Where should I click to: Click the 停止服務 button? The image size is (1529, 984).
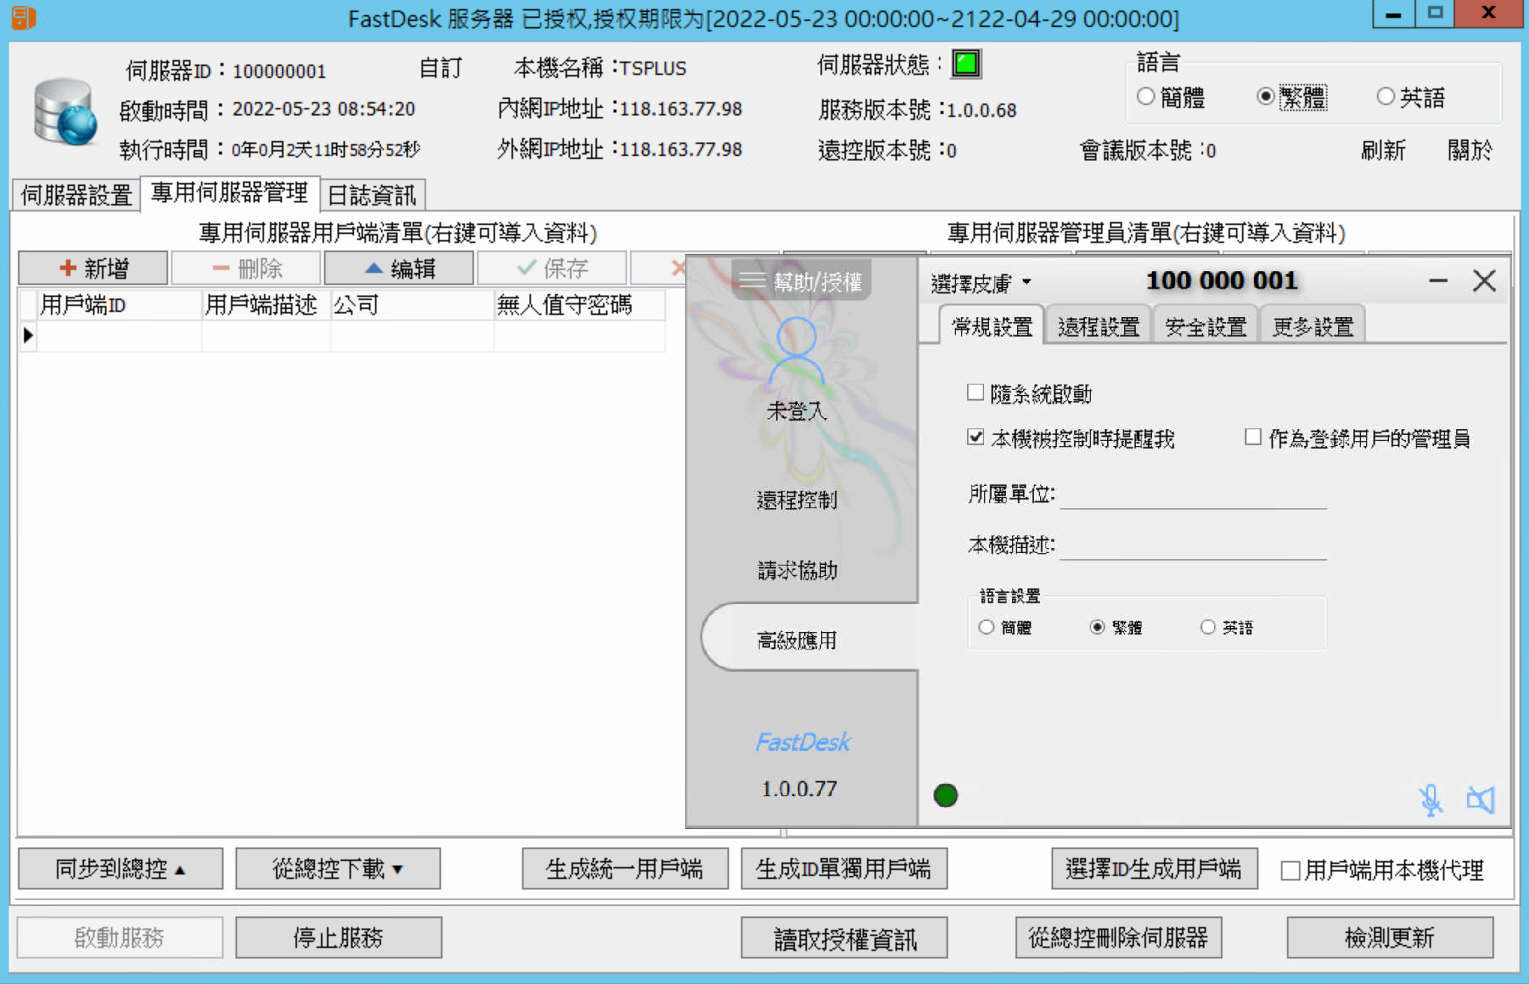point(338,938)
